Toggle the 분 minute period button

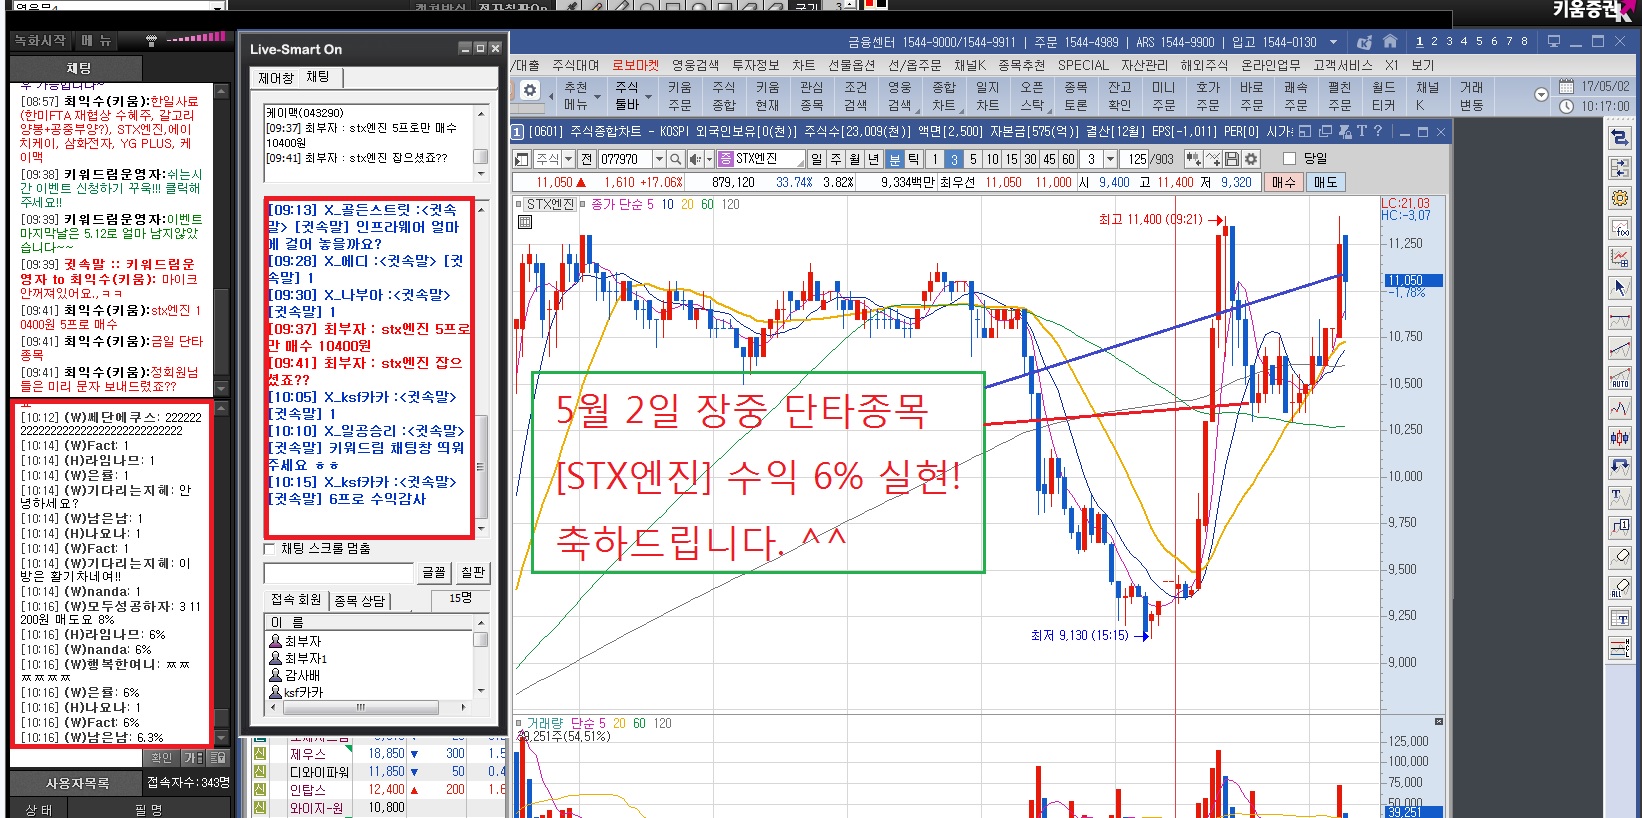pyautogui.click(x=894, y=159)
